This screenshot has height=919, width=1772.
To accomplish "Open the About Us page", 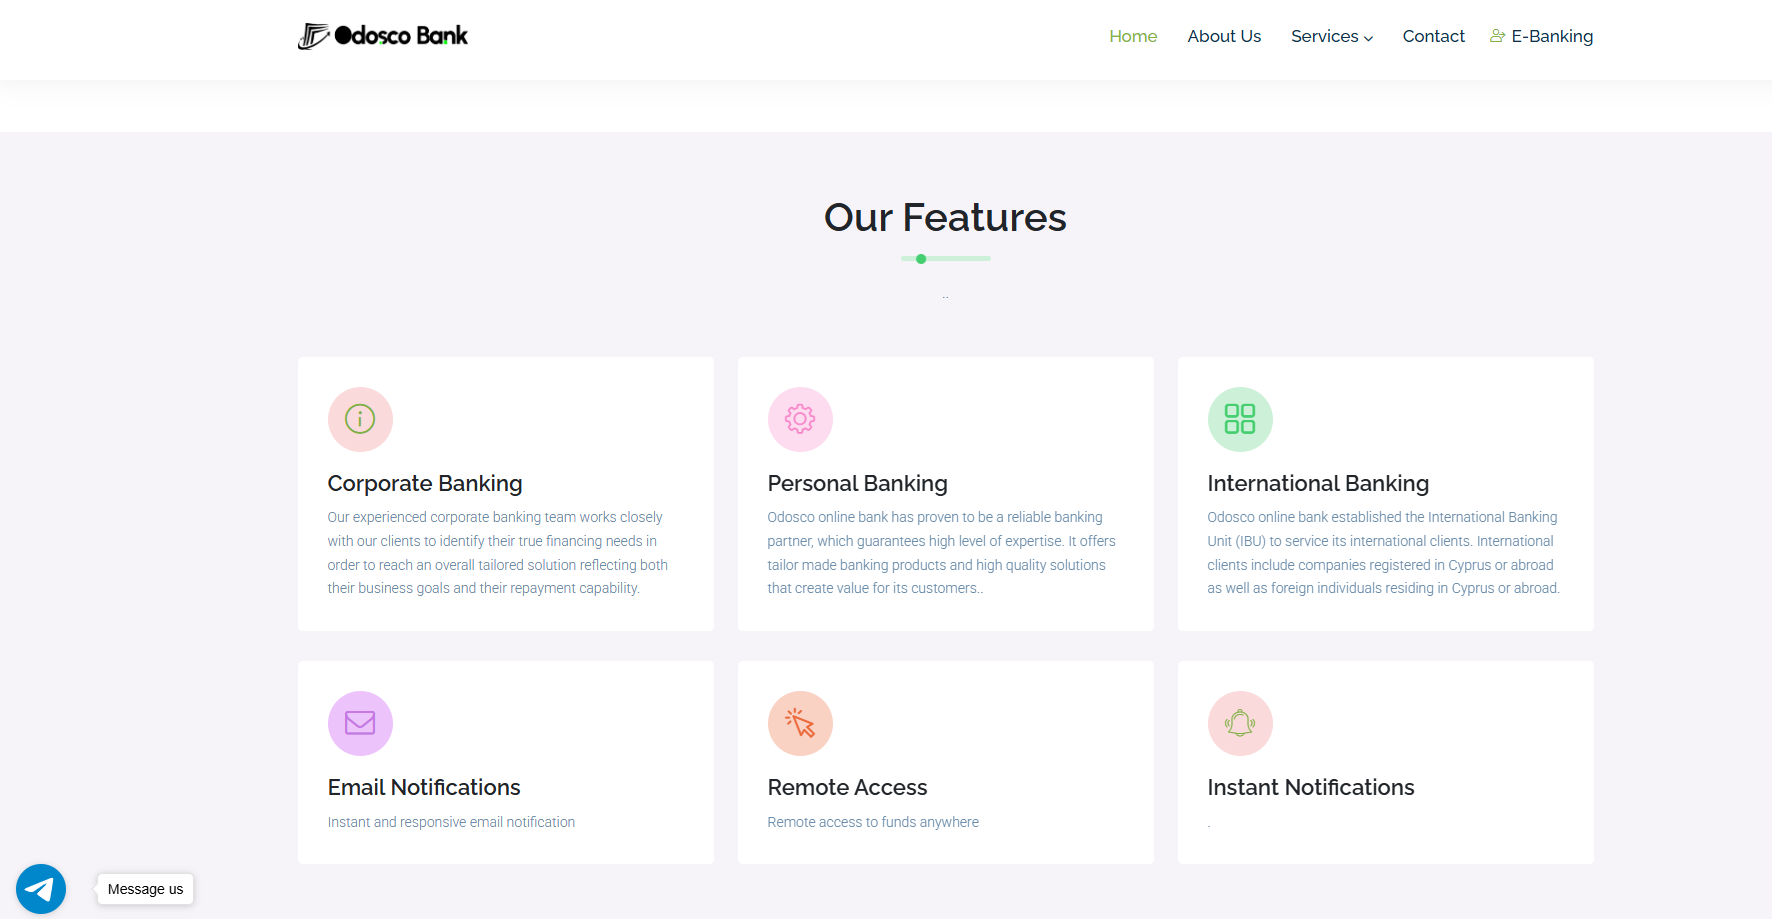I will tap(1224, 36).
